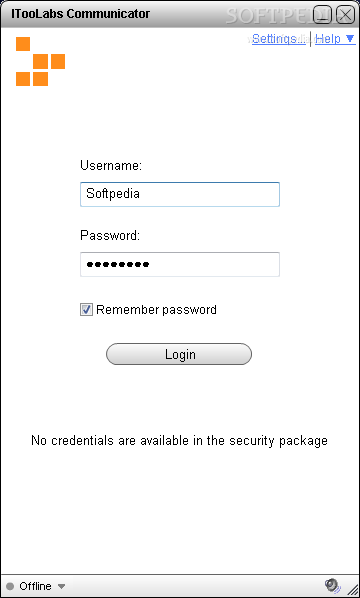Minimize the ITooLabs Communicator window
Image resolution: width=360 pixels, height=598 pixels.
[x=322, y=14]
